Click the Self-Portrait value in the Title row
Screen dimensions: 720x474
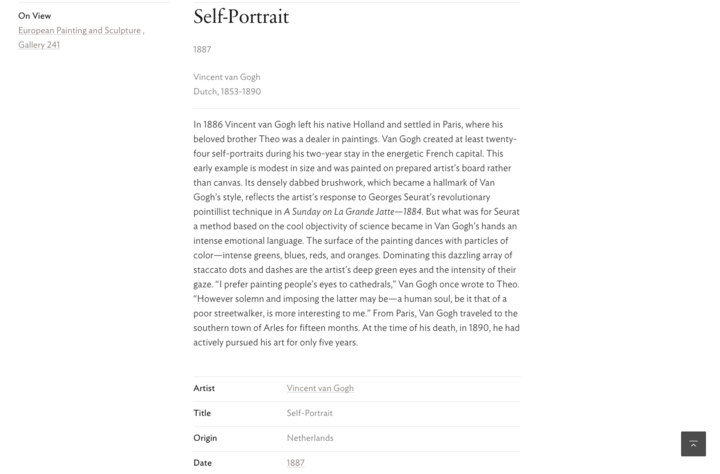tap(309, 413)
